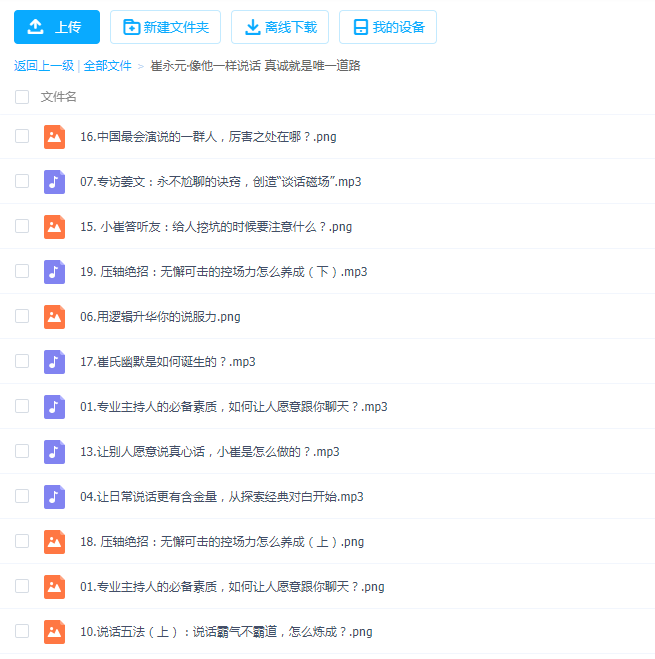Toggle the select-all checkbox beside 文件名
Viewport: 655px width, 659px height.
(22, 97)
